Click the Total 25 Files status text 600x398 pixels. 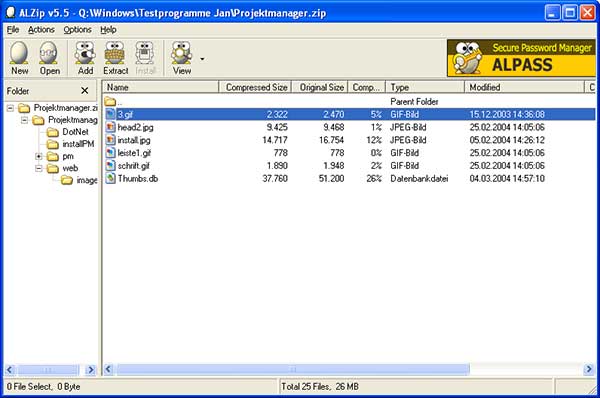tap(320, 387)
